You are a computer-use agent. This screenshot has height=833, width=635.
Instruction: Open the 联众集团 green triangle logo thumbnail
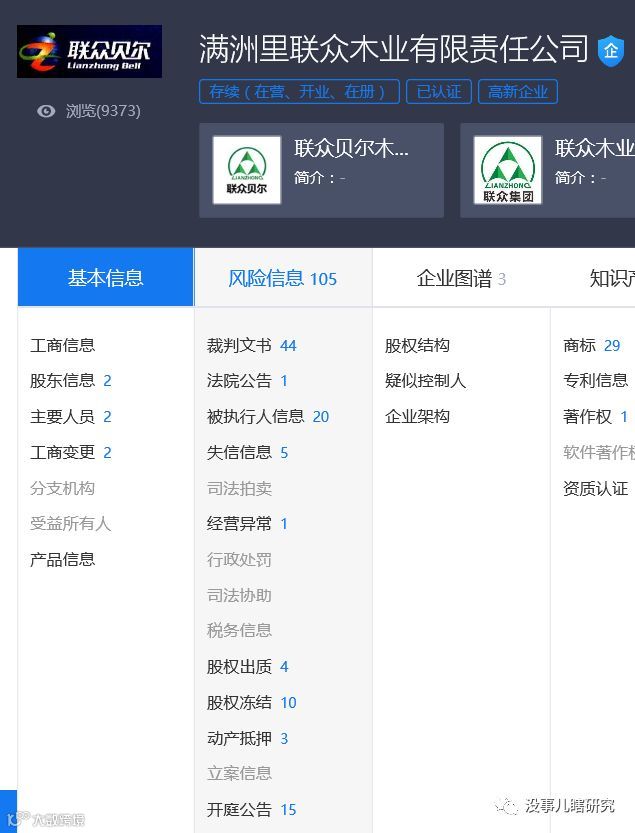(x=507, y=170)
